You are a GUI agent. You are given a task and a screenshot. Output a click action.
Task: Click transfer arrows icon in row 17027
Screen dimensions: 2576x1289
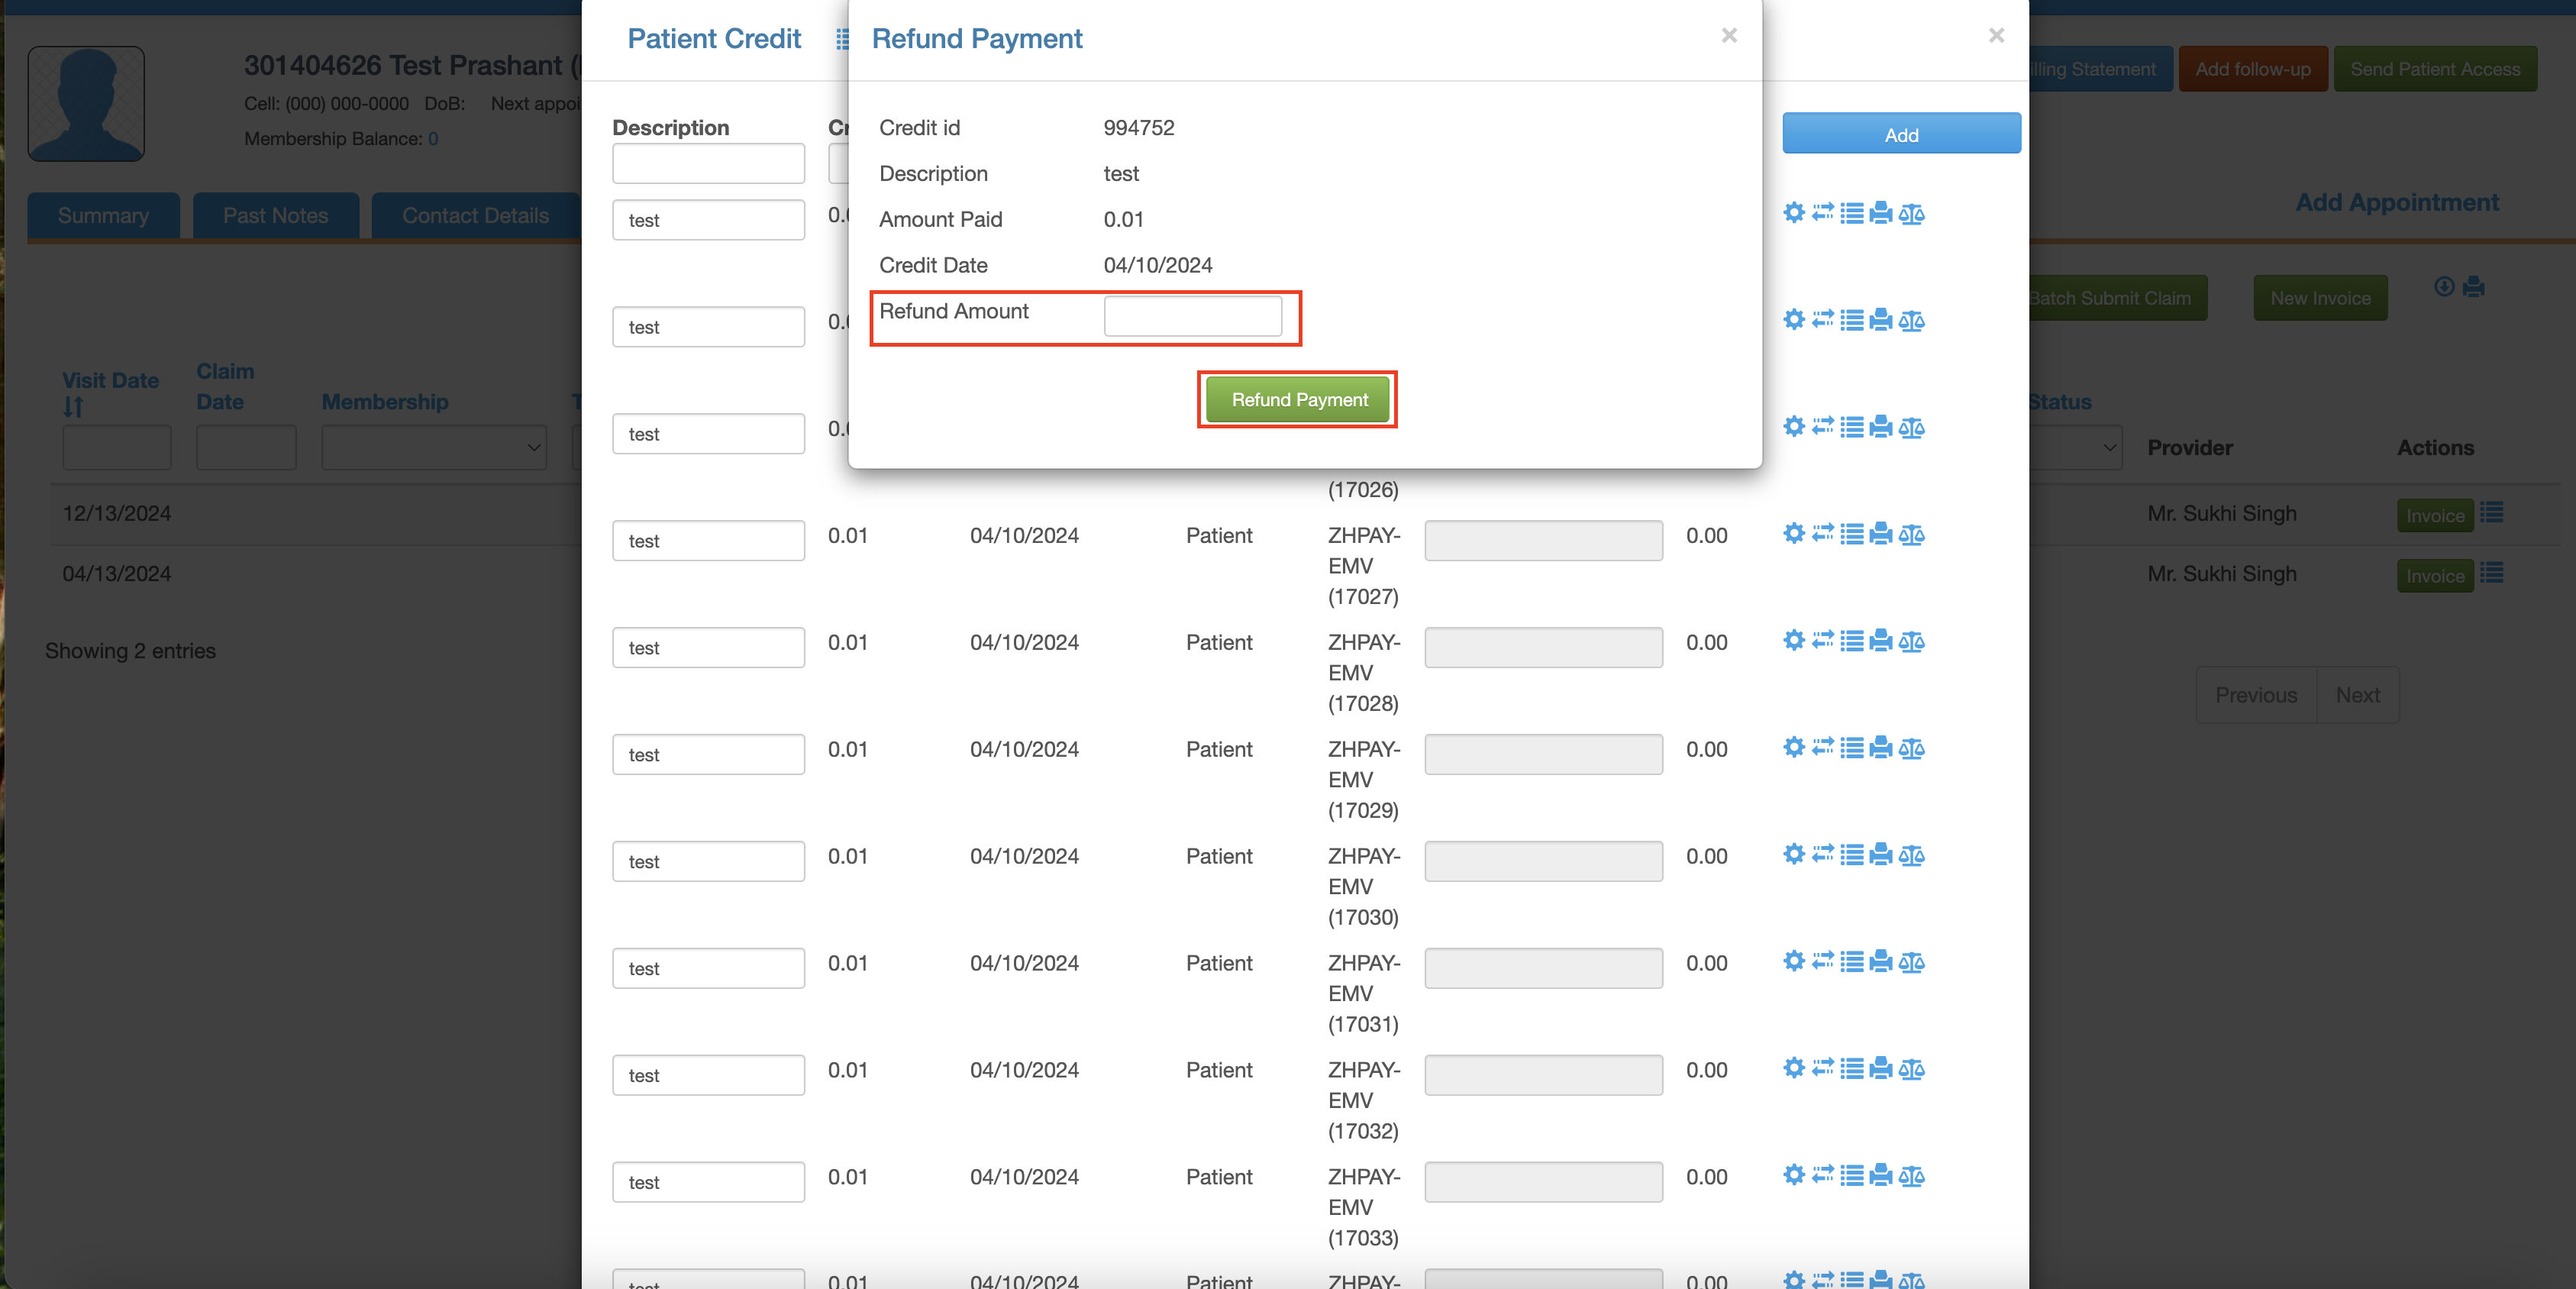(x=1823, y=533)
